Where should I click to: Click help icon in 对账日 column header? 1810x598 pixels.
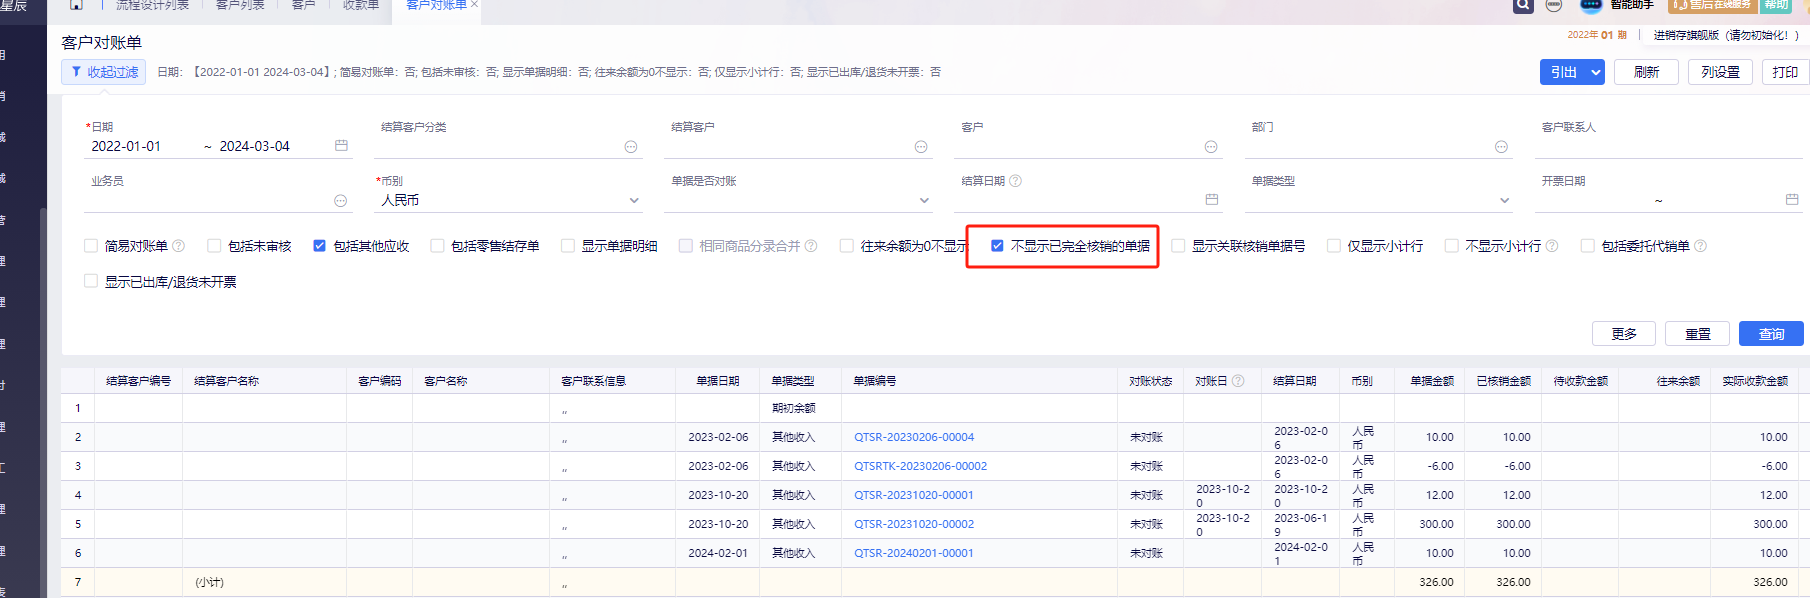1238,381
